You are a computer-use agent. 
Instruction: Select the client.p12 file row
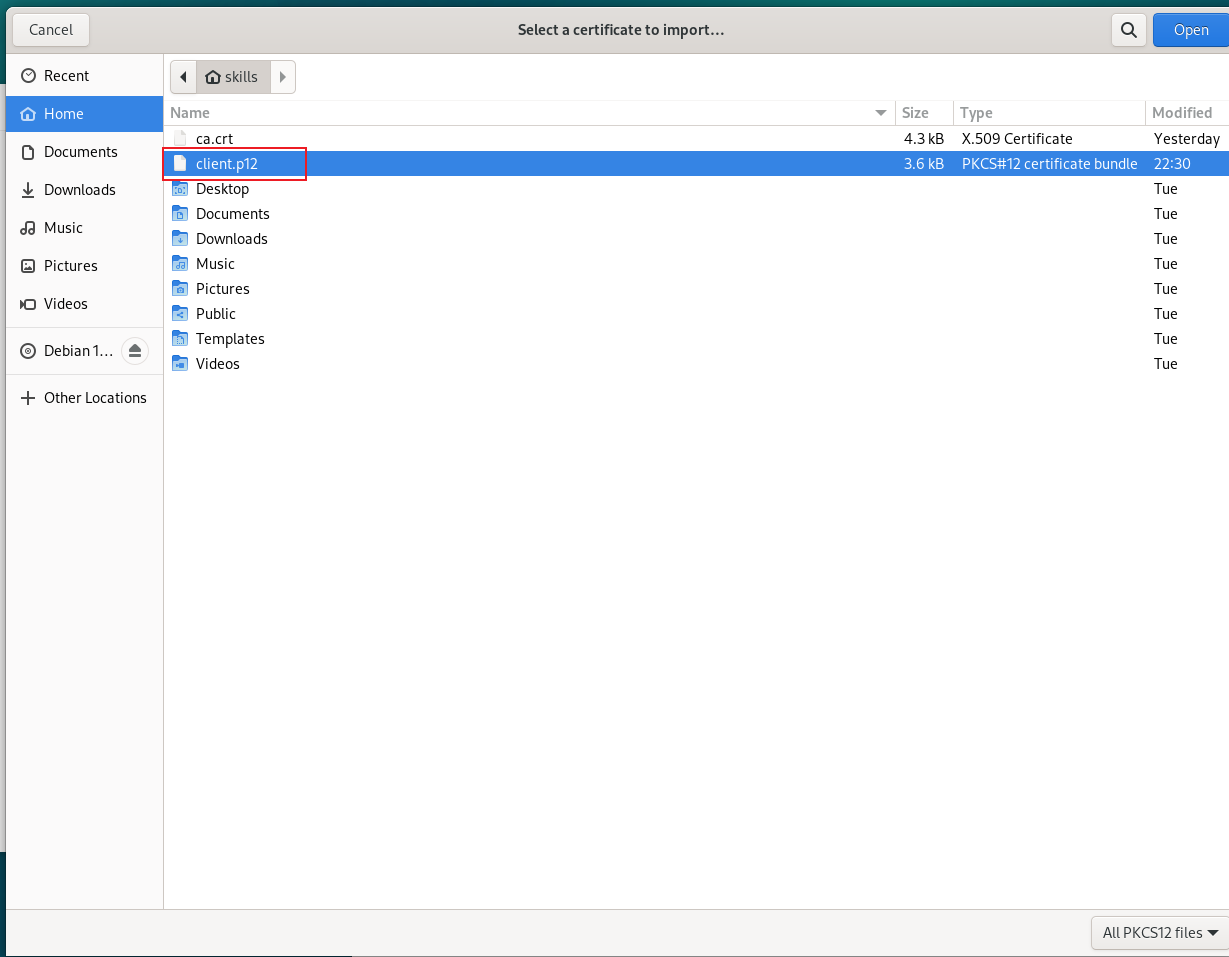point(696,164)
